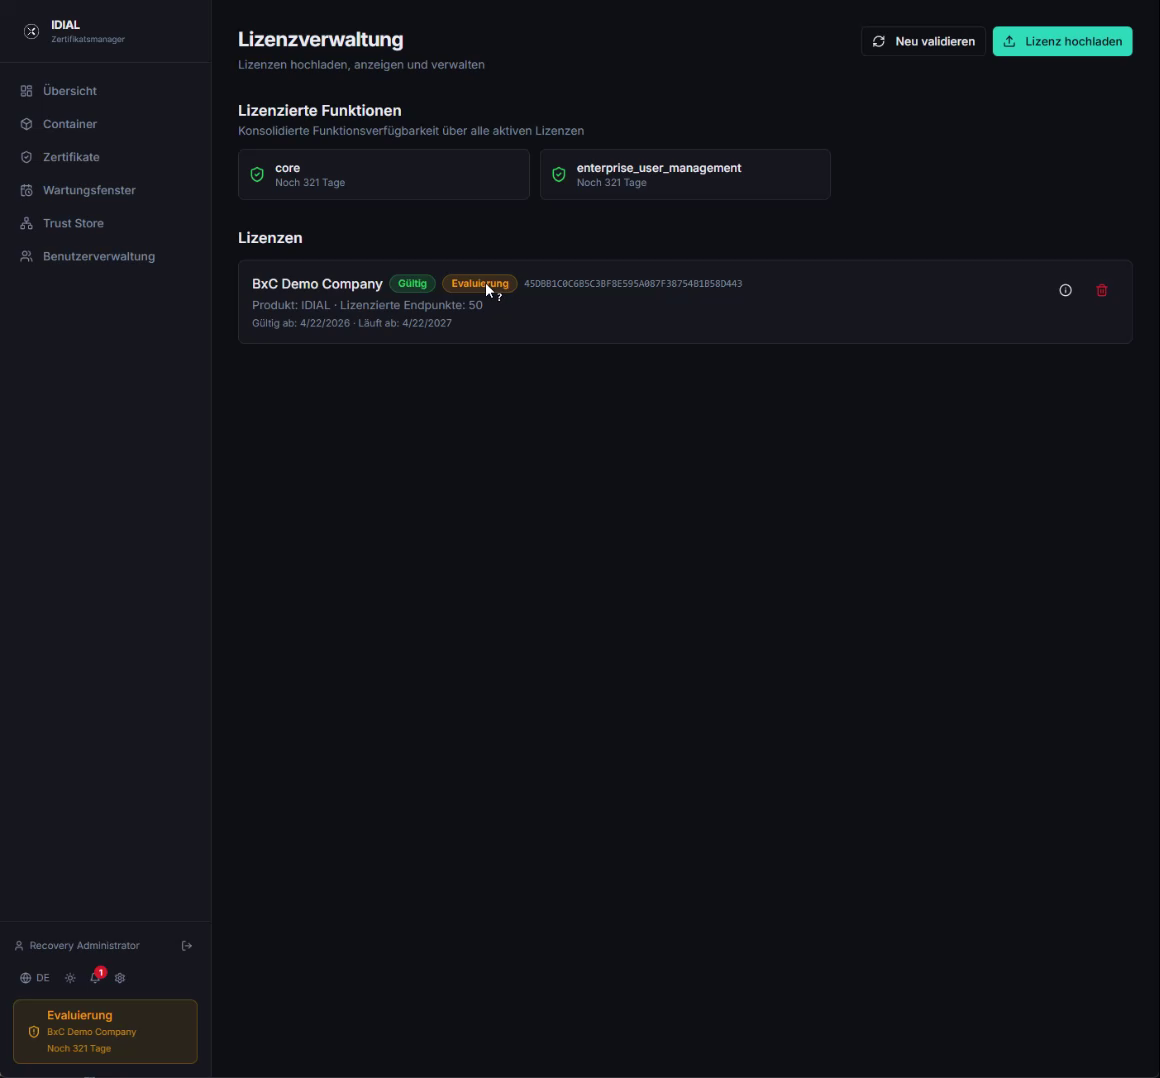Click the Zertifikate shield icon

[x=27, y=157]
